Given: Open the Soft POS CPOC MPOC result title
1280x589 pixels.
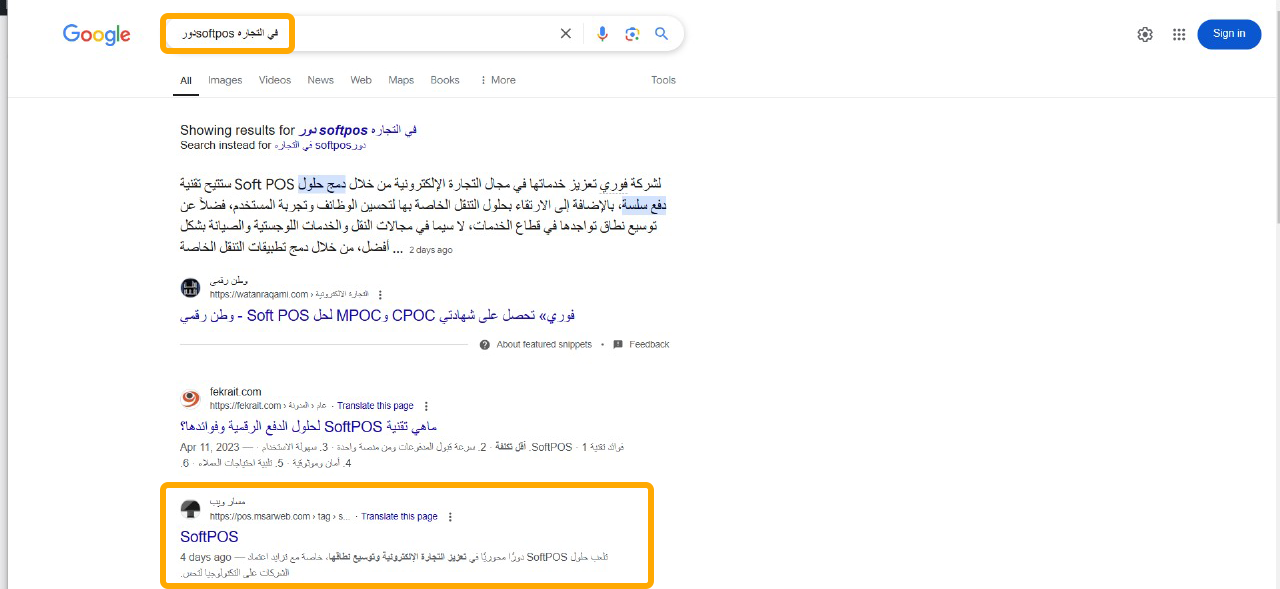Looking at the screenshot, I should tap(378, 316).
